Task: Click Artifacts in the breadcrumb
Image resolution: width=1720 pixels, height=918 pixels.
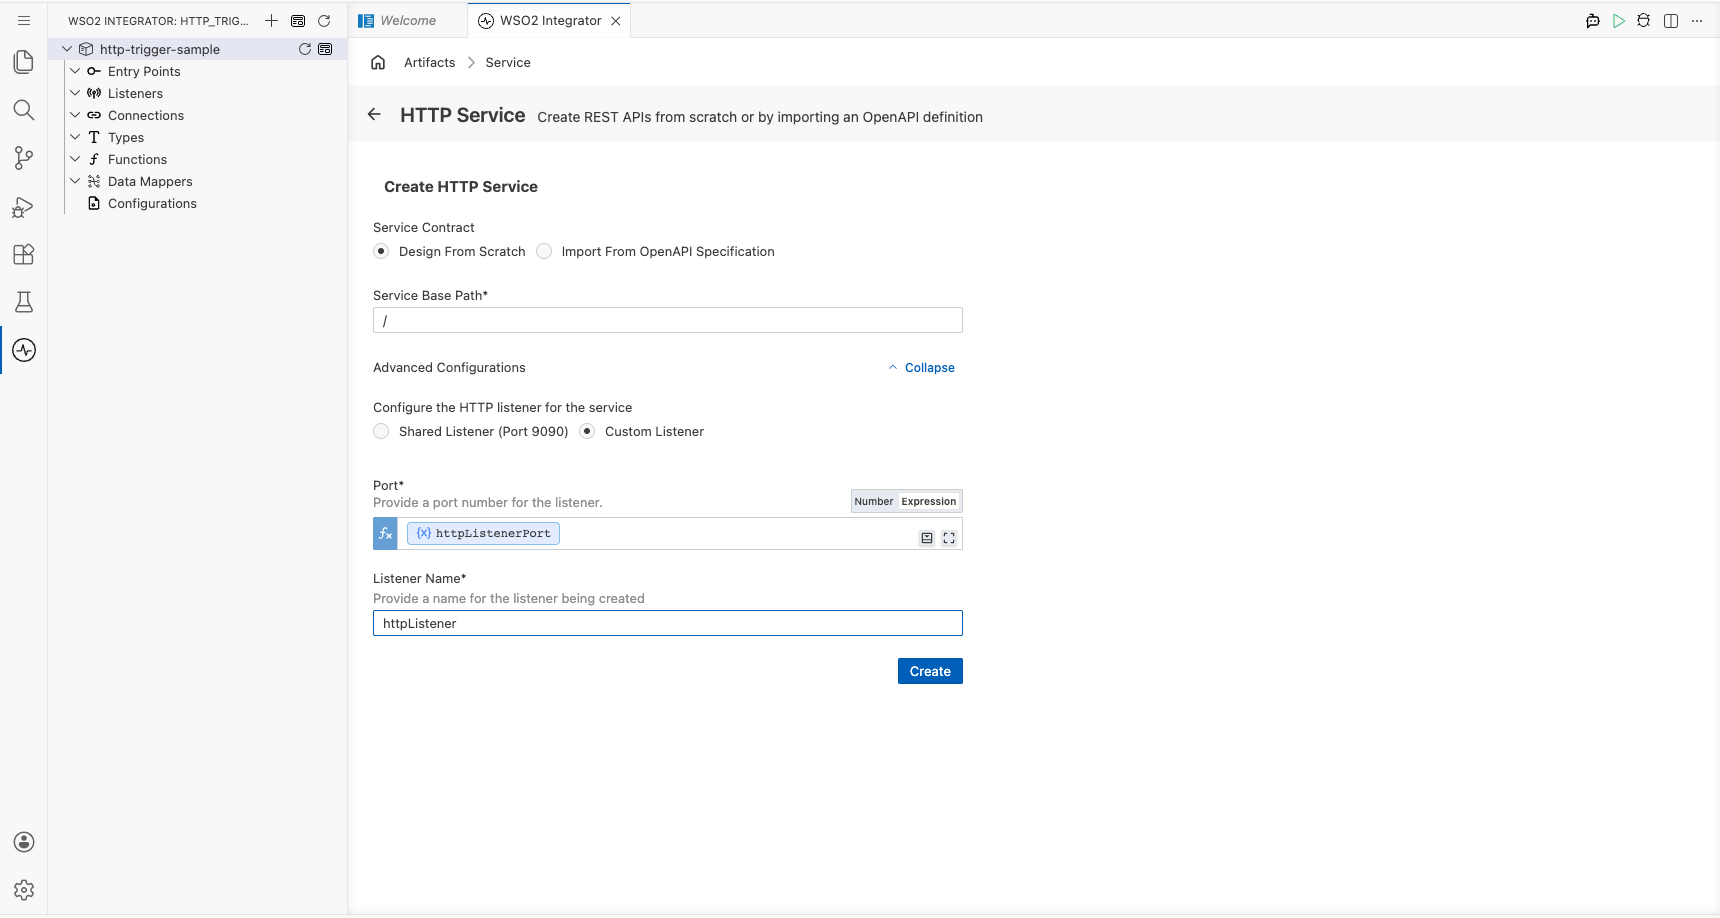Action: 430,62
